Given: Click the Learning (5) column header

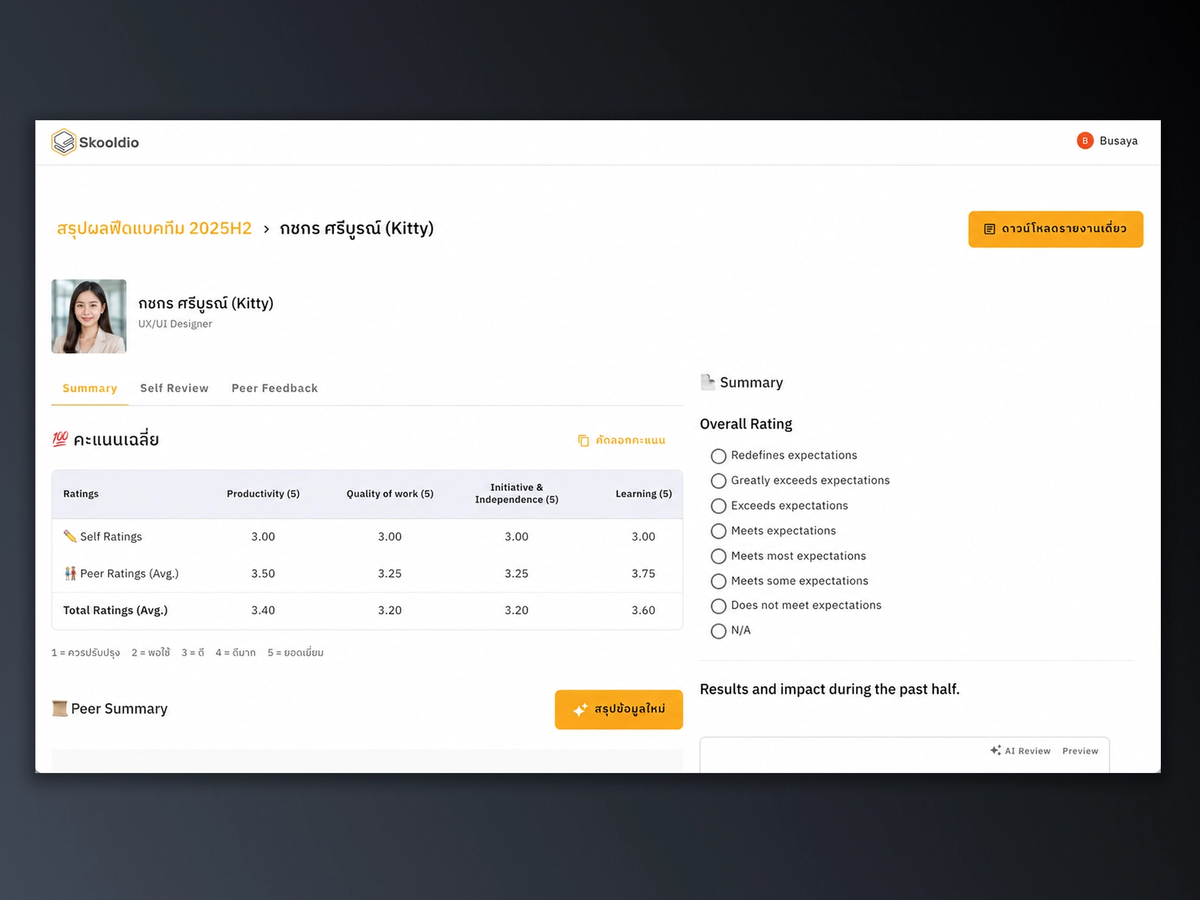Looking at the screenshot, I should (x=644, y=494).
